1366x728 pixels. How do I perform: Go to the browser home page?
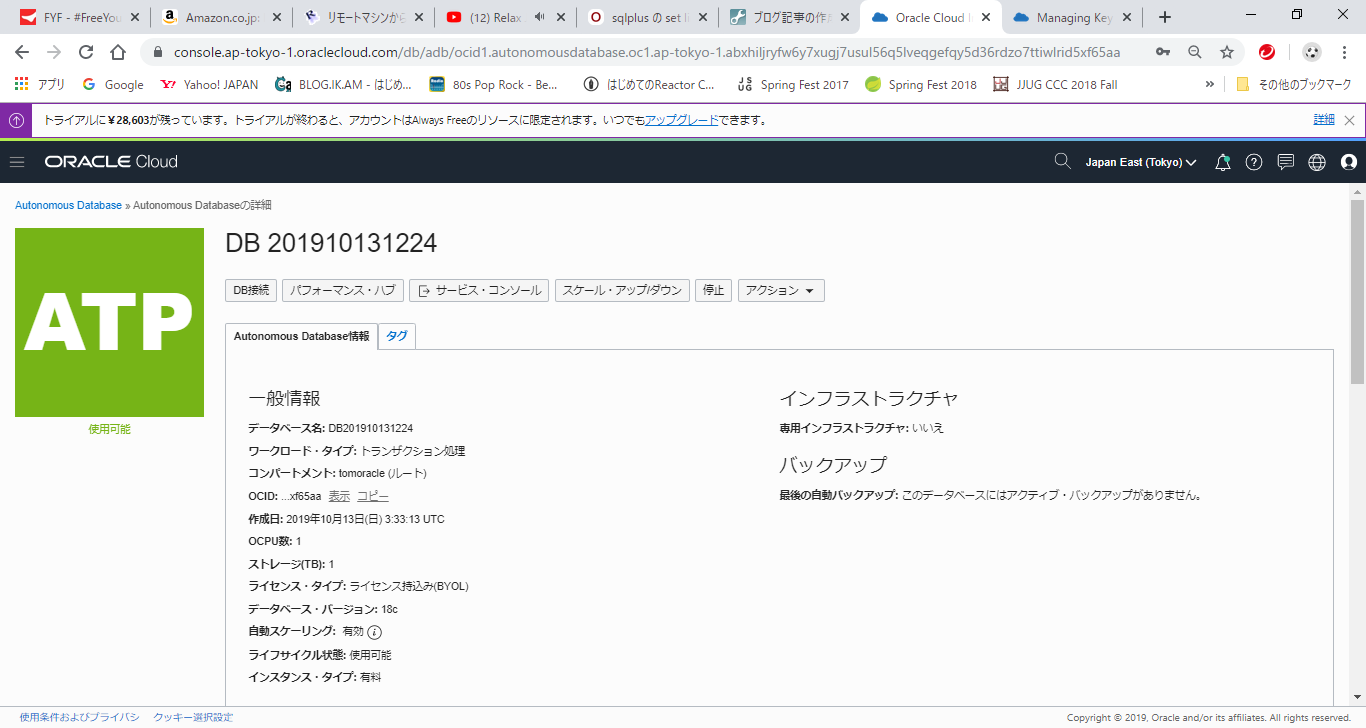[118, 52]
